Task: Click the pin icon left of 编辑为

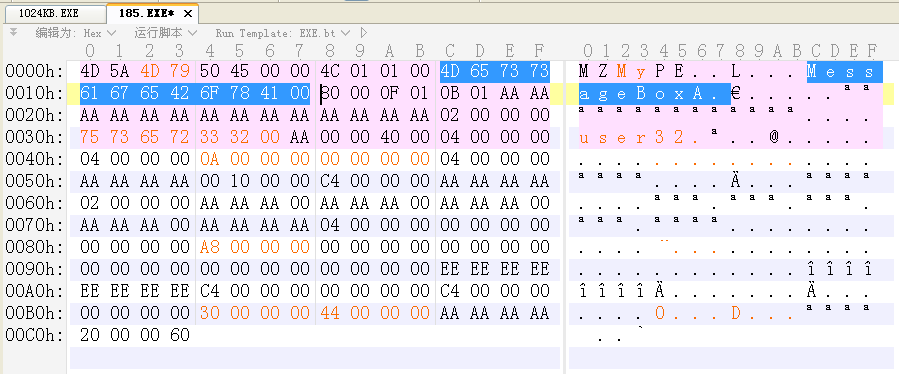Action: pyautogui.click(x=14, y=33)
